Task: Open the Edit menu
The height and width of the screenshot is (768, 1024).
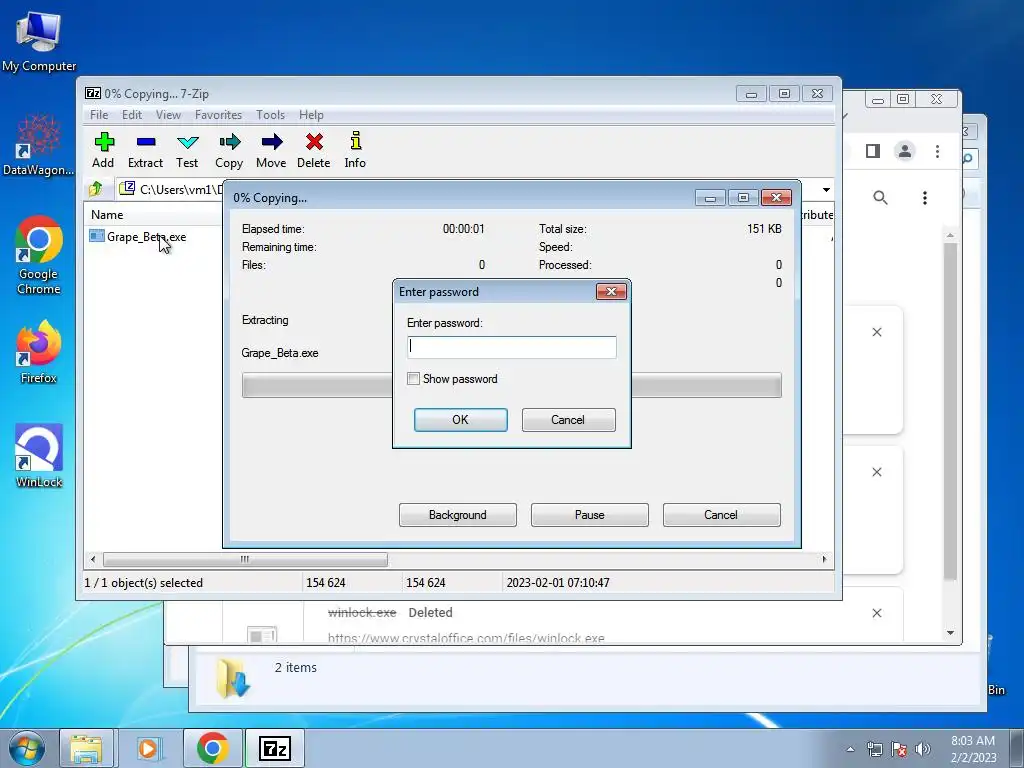Action: (132, 115)
